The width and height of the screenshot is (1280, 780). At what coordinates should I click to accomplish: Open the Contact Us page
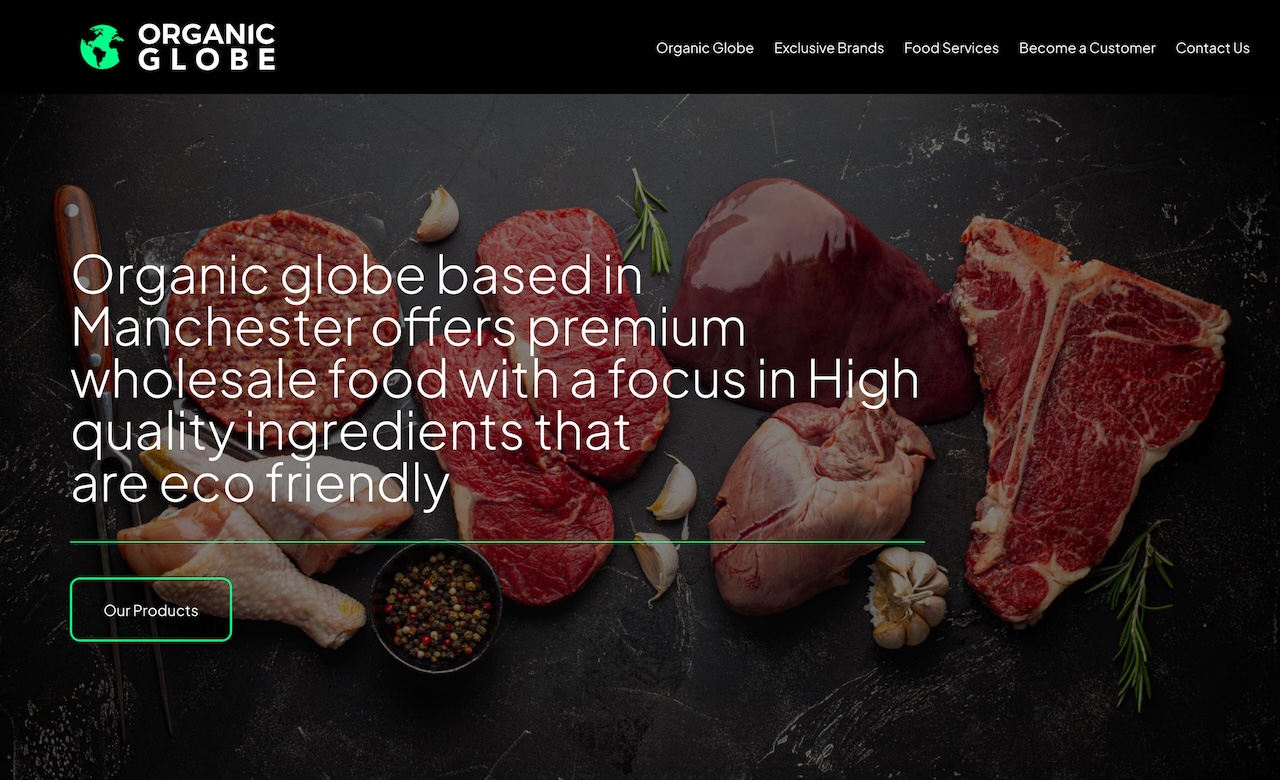point(1212,48)
